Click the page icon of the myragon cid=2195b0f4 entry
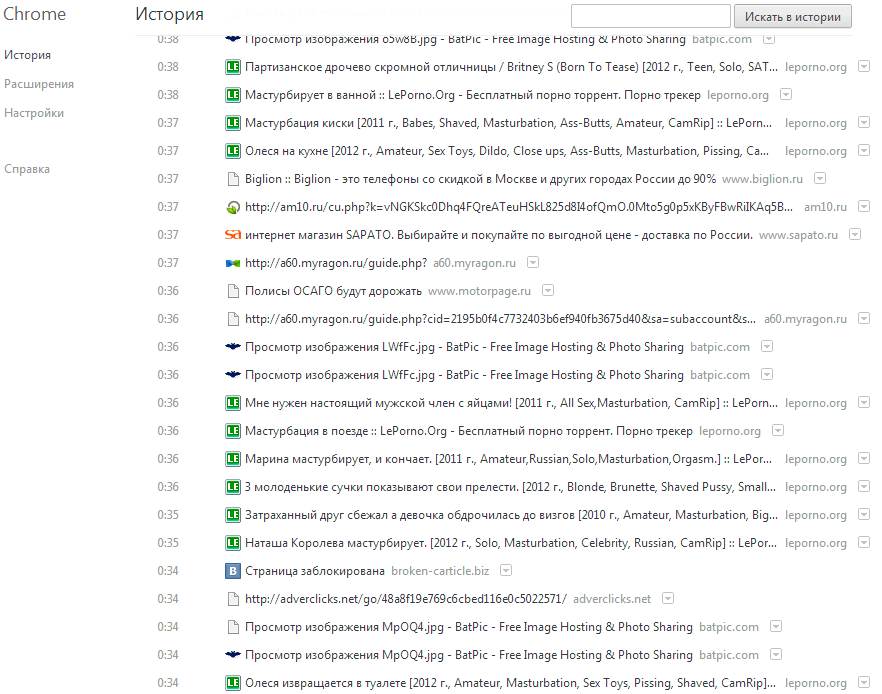This screenshot has height=694, width=882. click(x=232, y=319)
